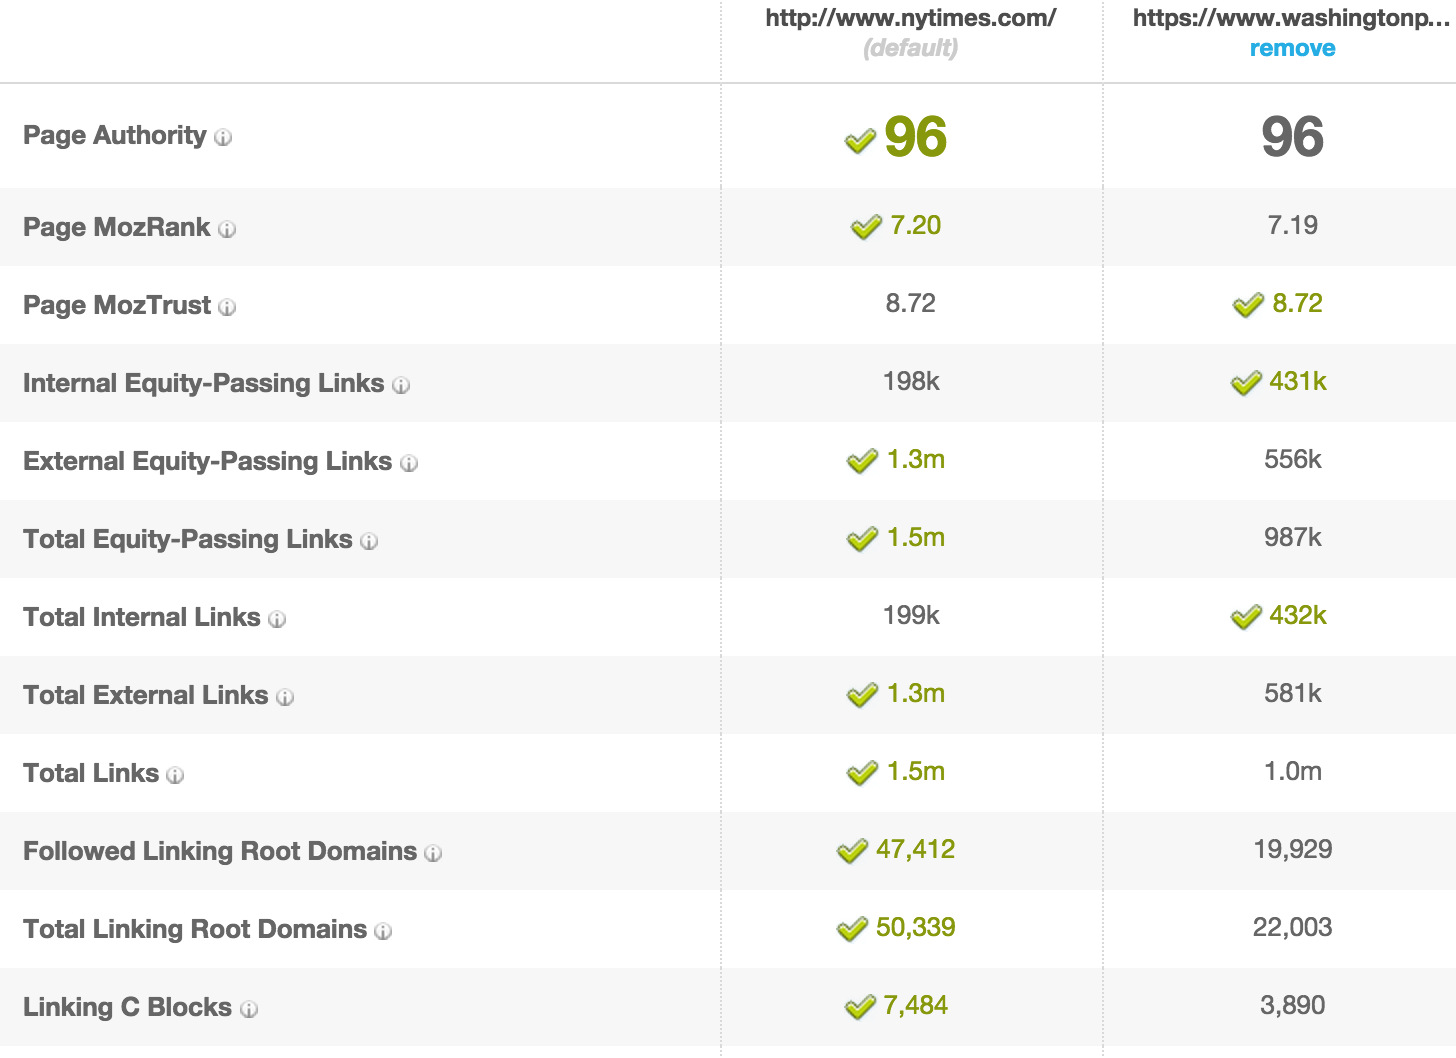Screen dimensions: 1456x1058
Task: Click the Page Authority row label
Action: click(114, 135)
